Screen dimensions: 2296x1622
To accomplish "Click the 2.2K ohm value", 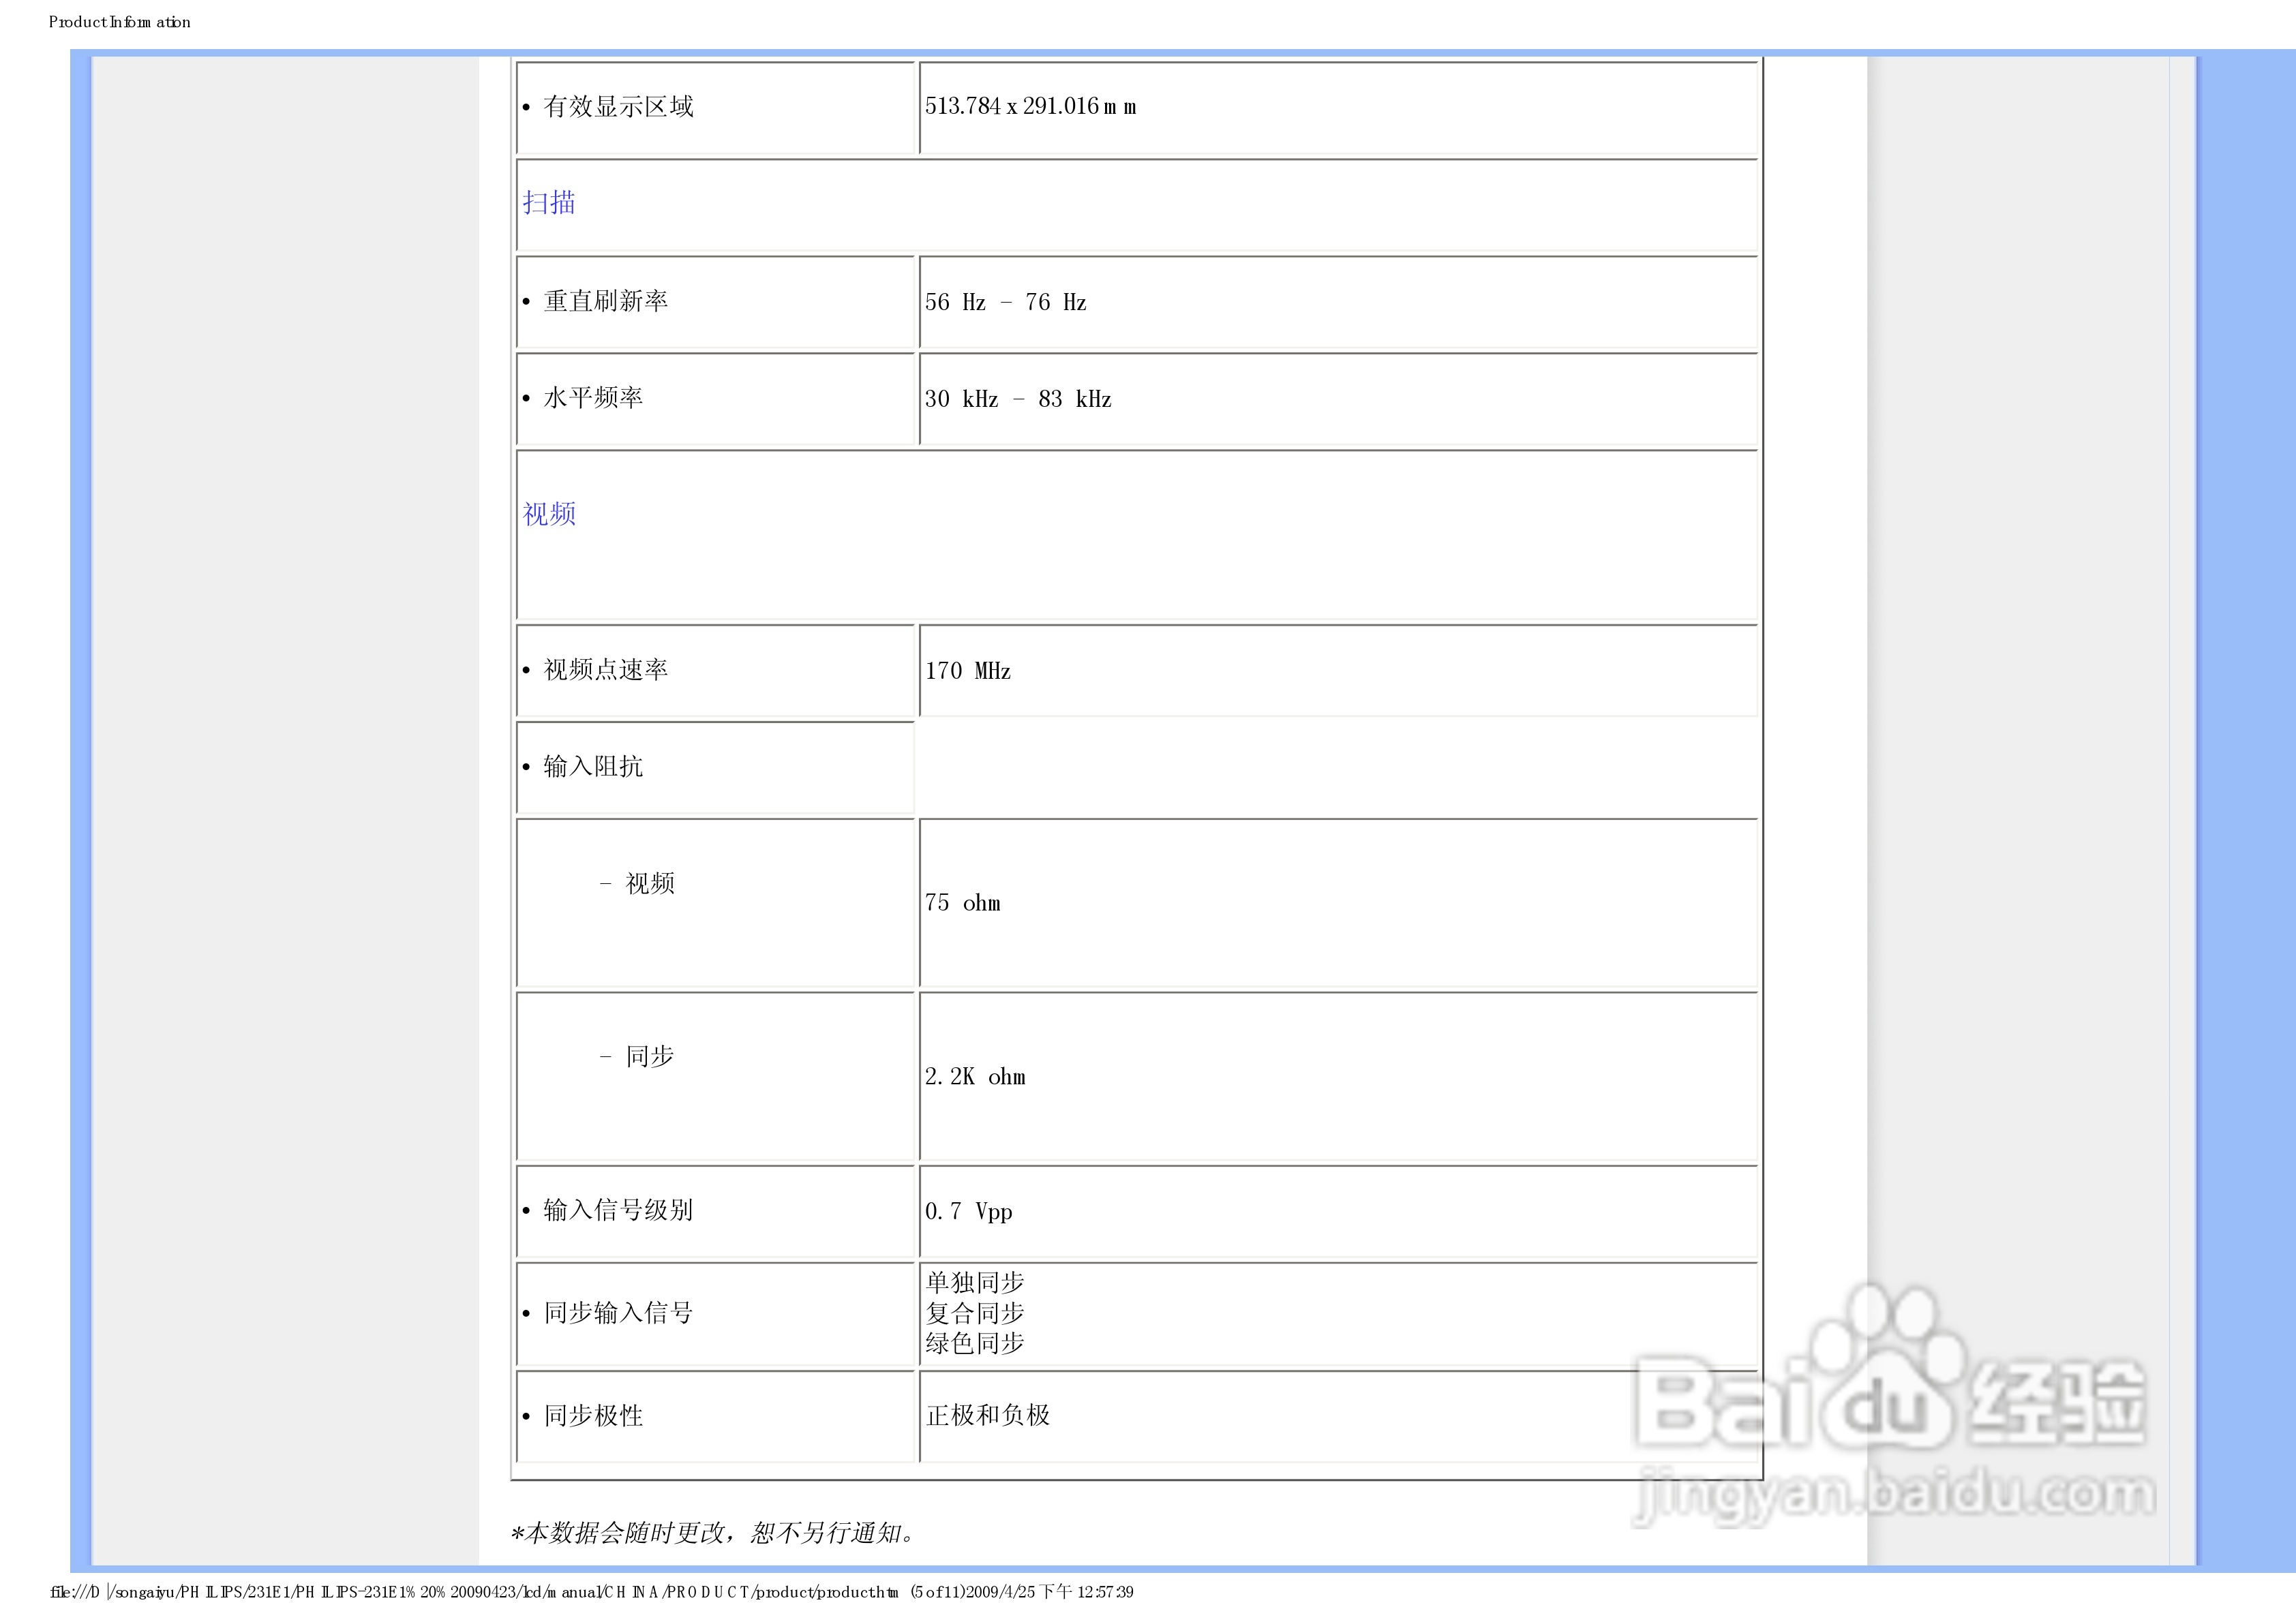I will tap(975, 1077).
